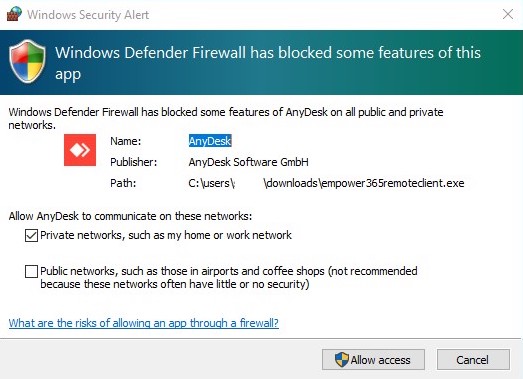The width and height of the screenshot is (523, 379).
Task: Click the Public networks label text
Action: click(229, 277)
